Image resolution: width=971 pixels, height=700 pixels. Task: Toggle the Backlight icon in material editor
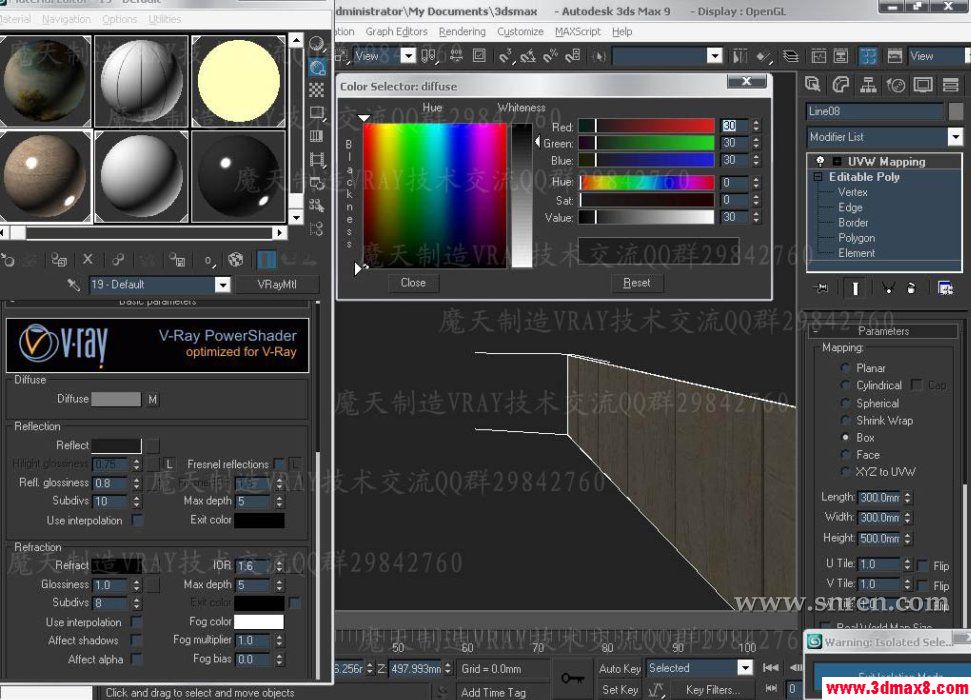(x=317, y=68)
